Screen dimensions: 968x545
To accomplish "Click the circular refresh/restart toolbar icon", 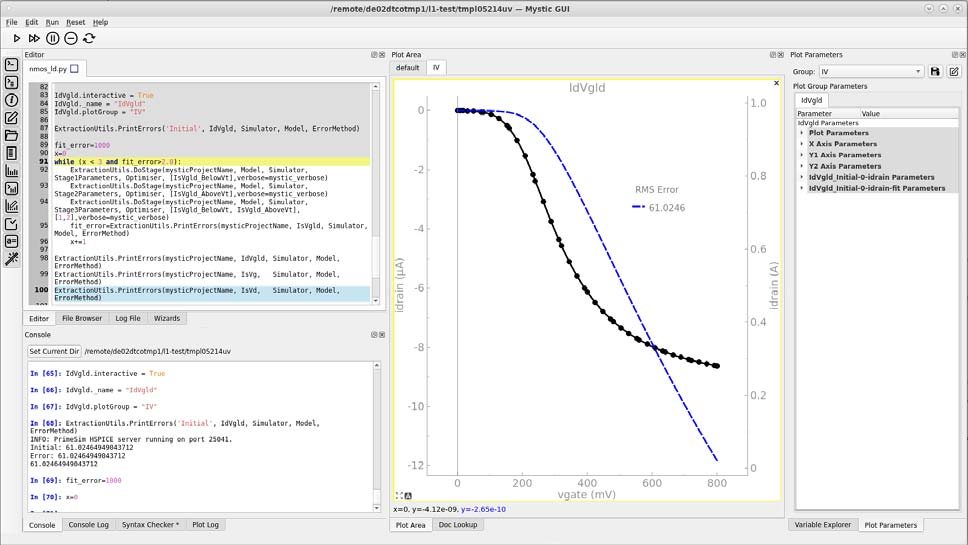I will 89,38.
